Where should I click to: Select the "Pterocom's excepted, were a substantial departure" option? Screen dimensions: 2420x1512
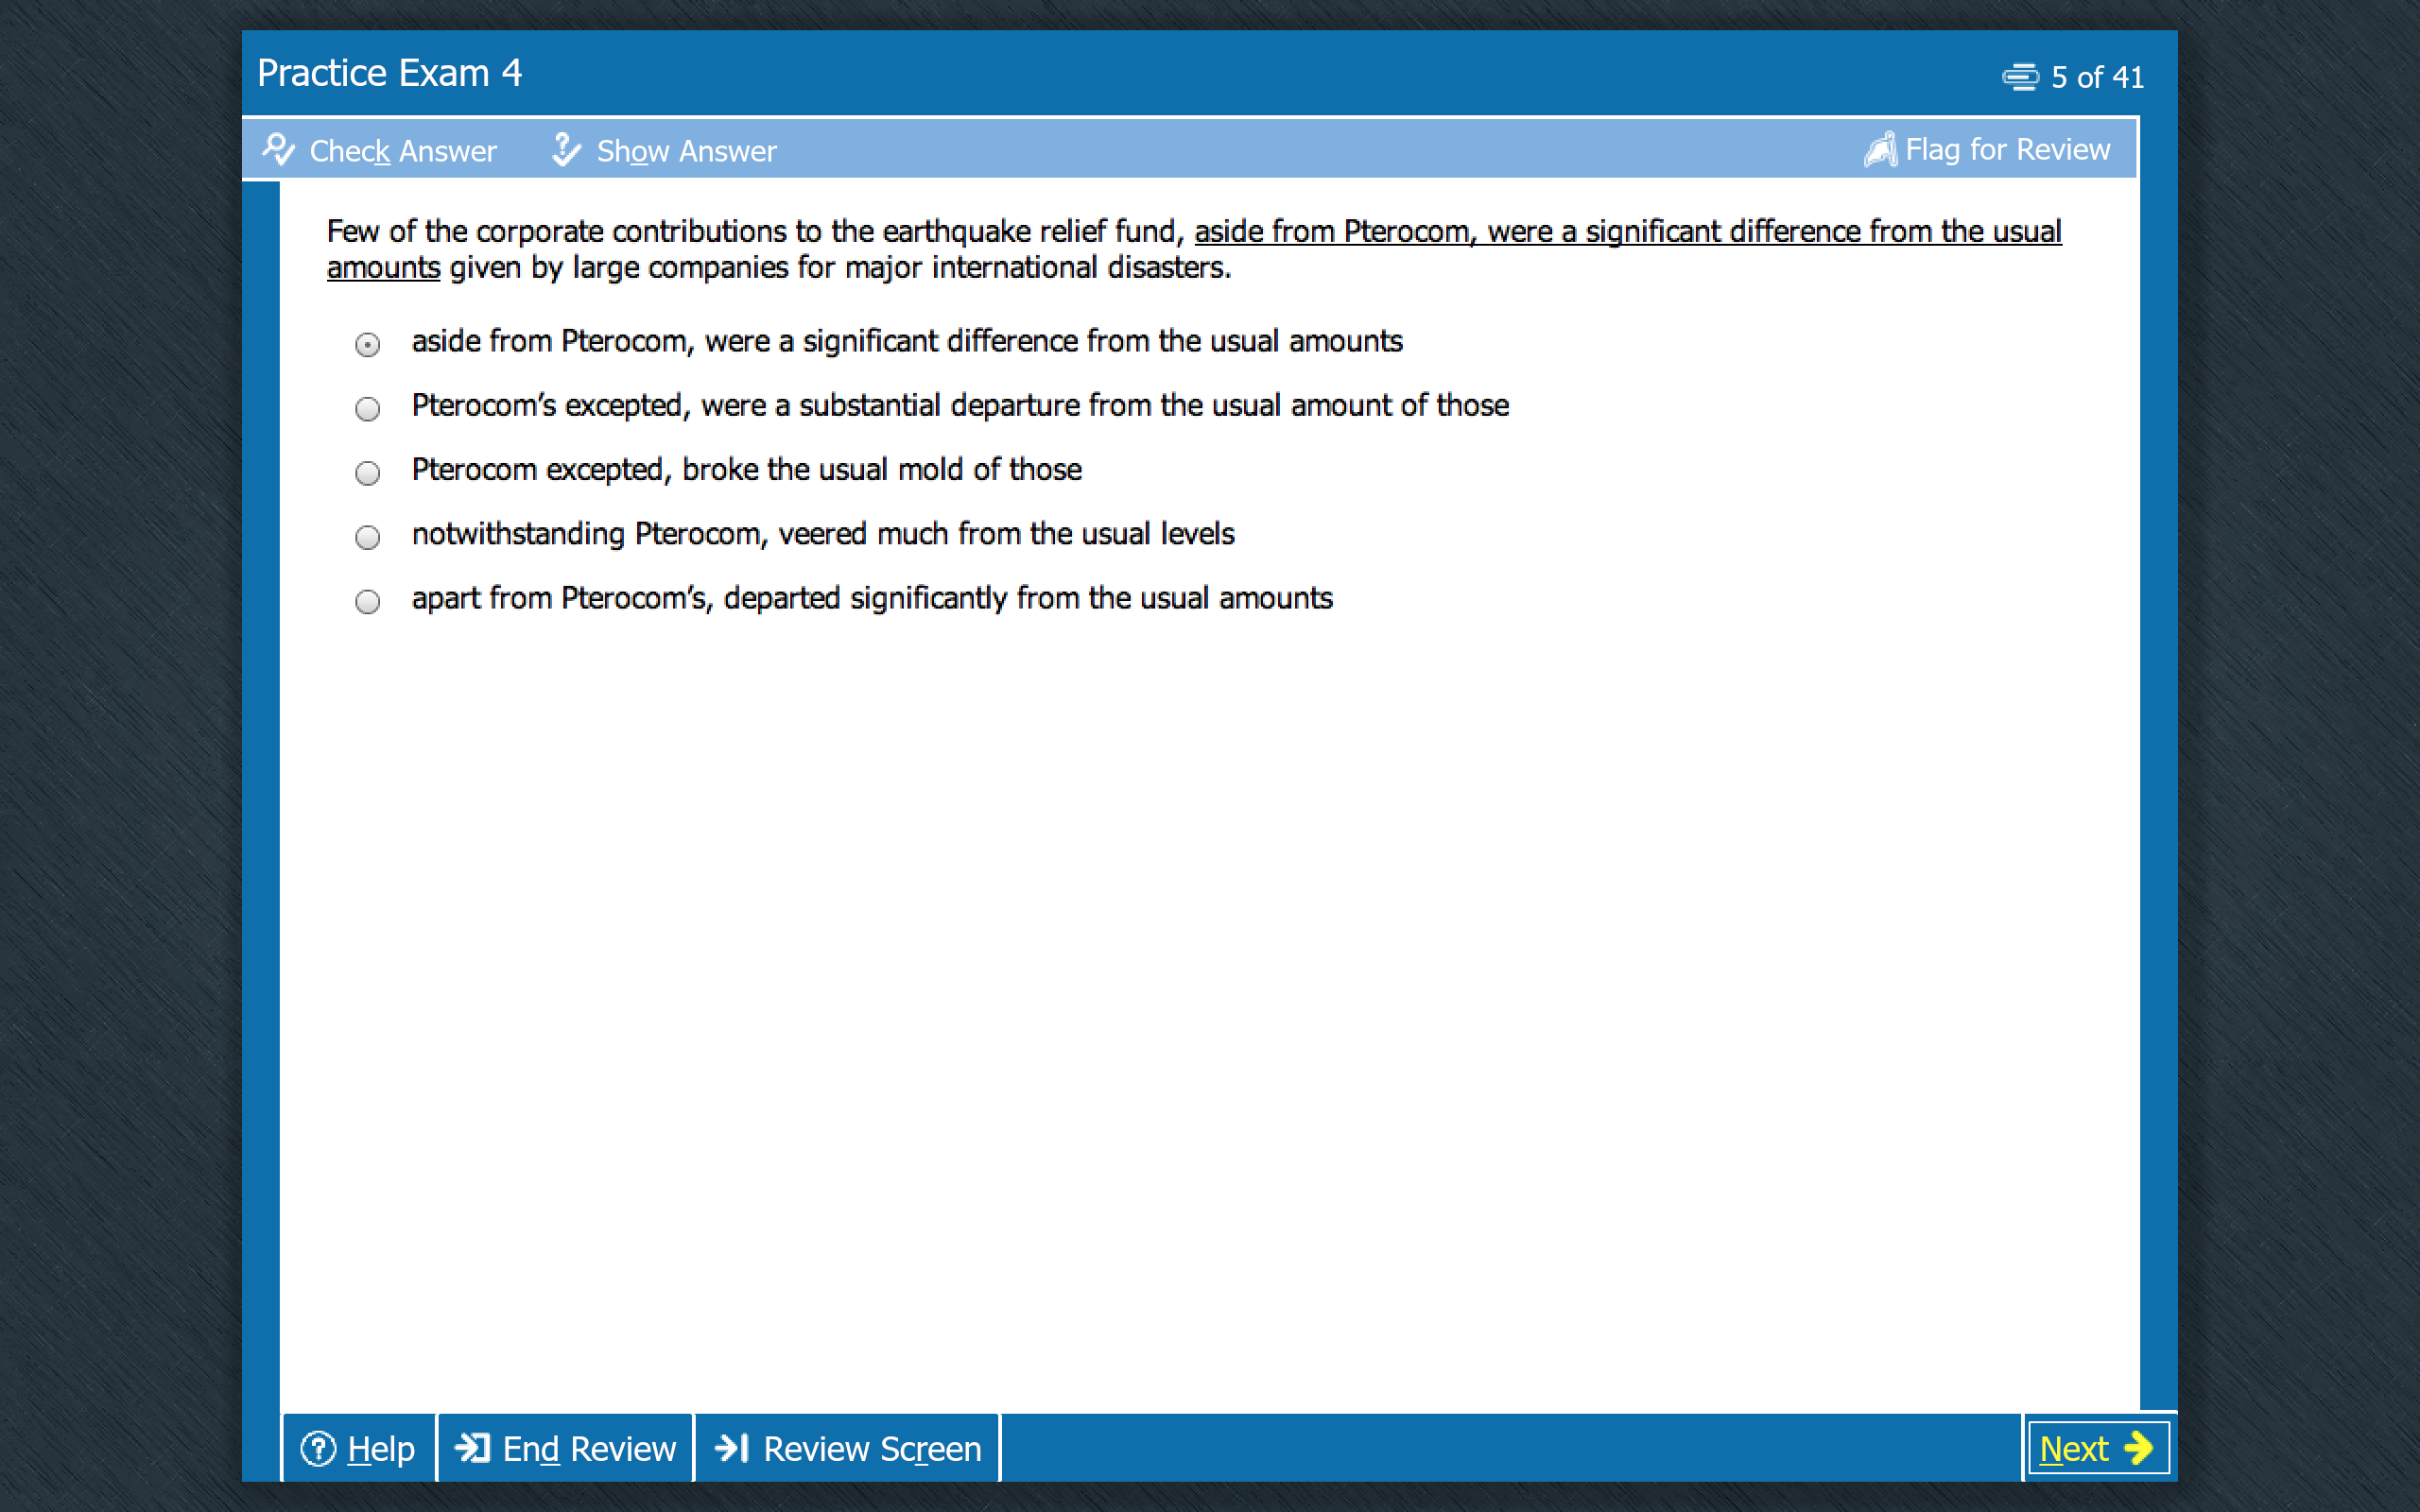point(368,409)
